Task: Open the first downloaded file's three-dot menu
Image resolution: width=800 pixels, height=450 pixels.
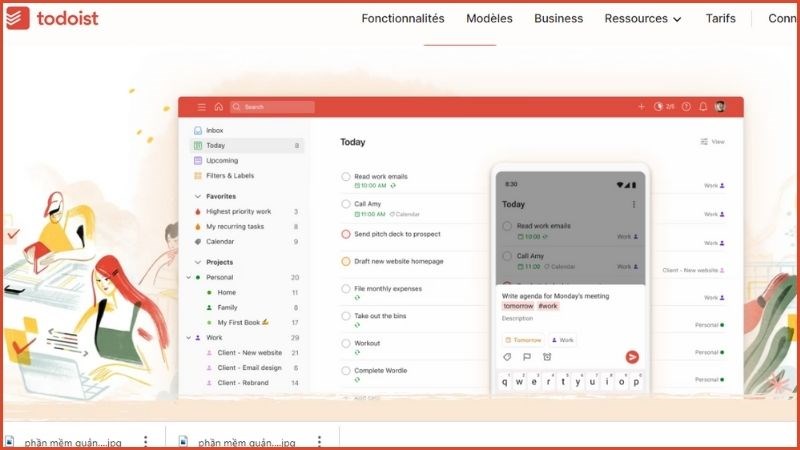Action: 146,441
